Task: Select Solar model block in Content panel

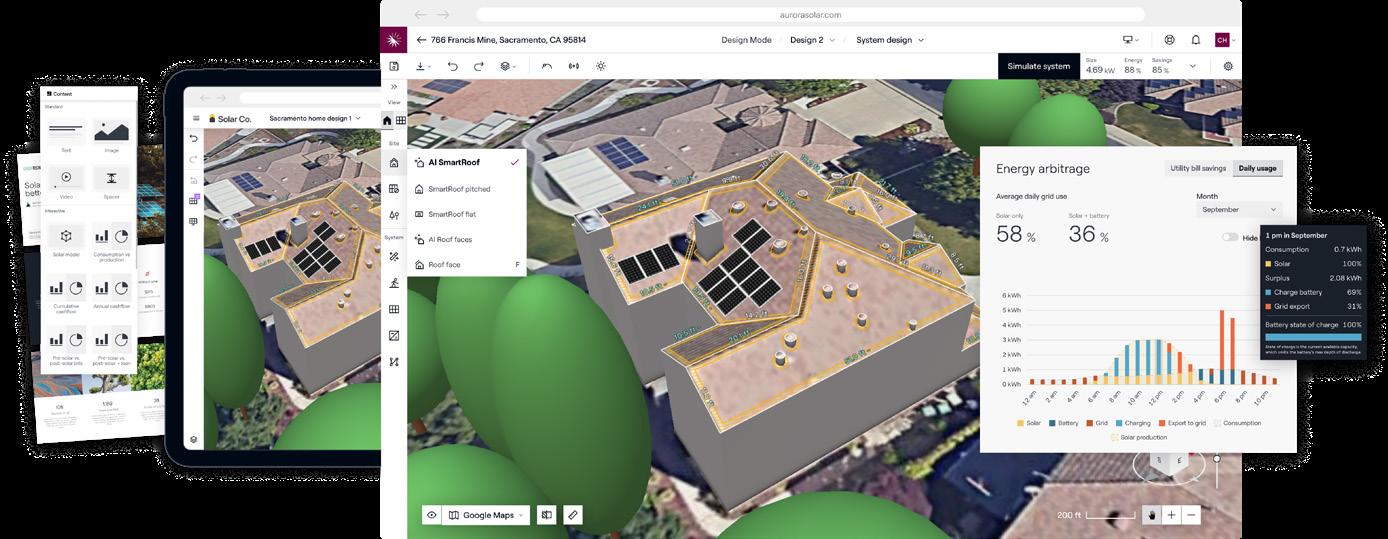Action: point(66,237)
